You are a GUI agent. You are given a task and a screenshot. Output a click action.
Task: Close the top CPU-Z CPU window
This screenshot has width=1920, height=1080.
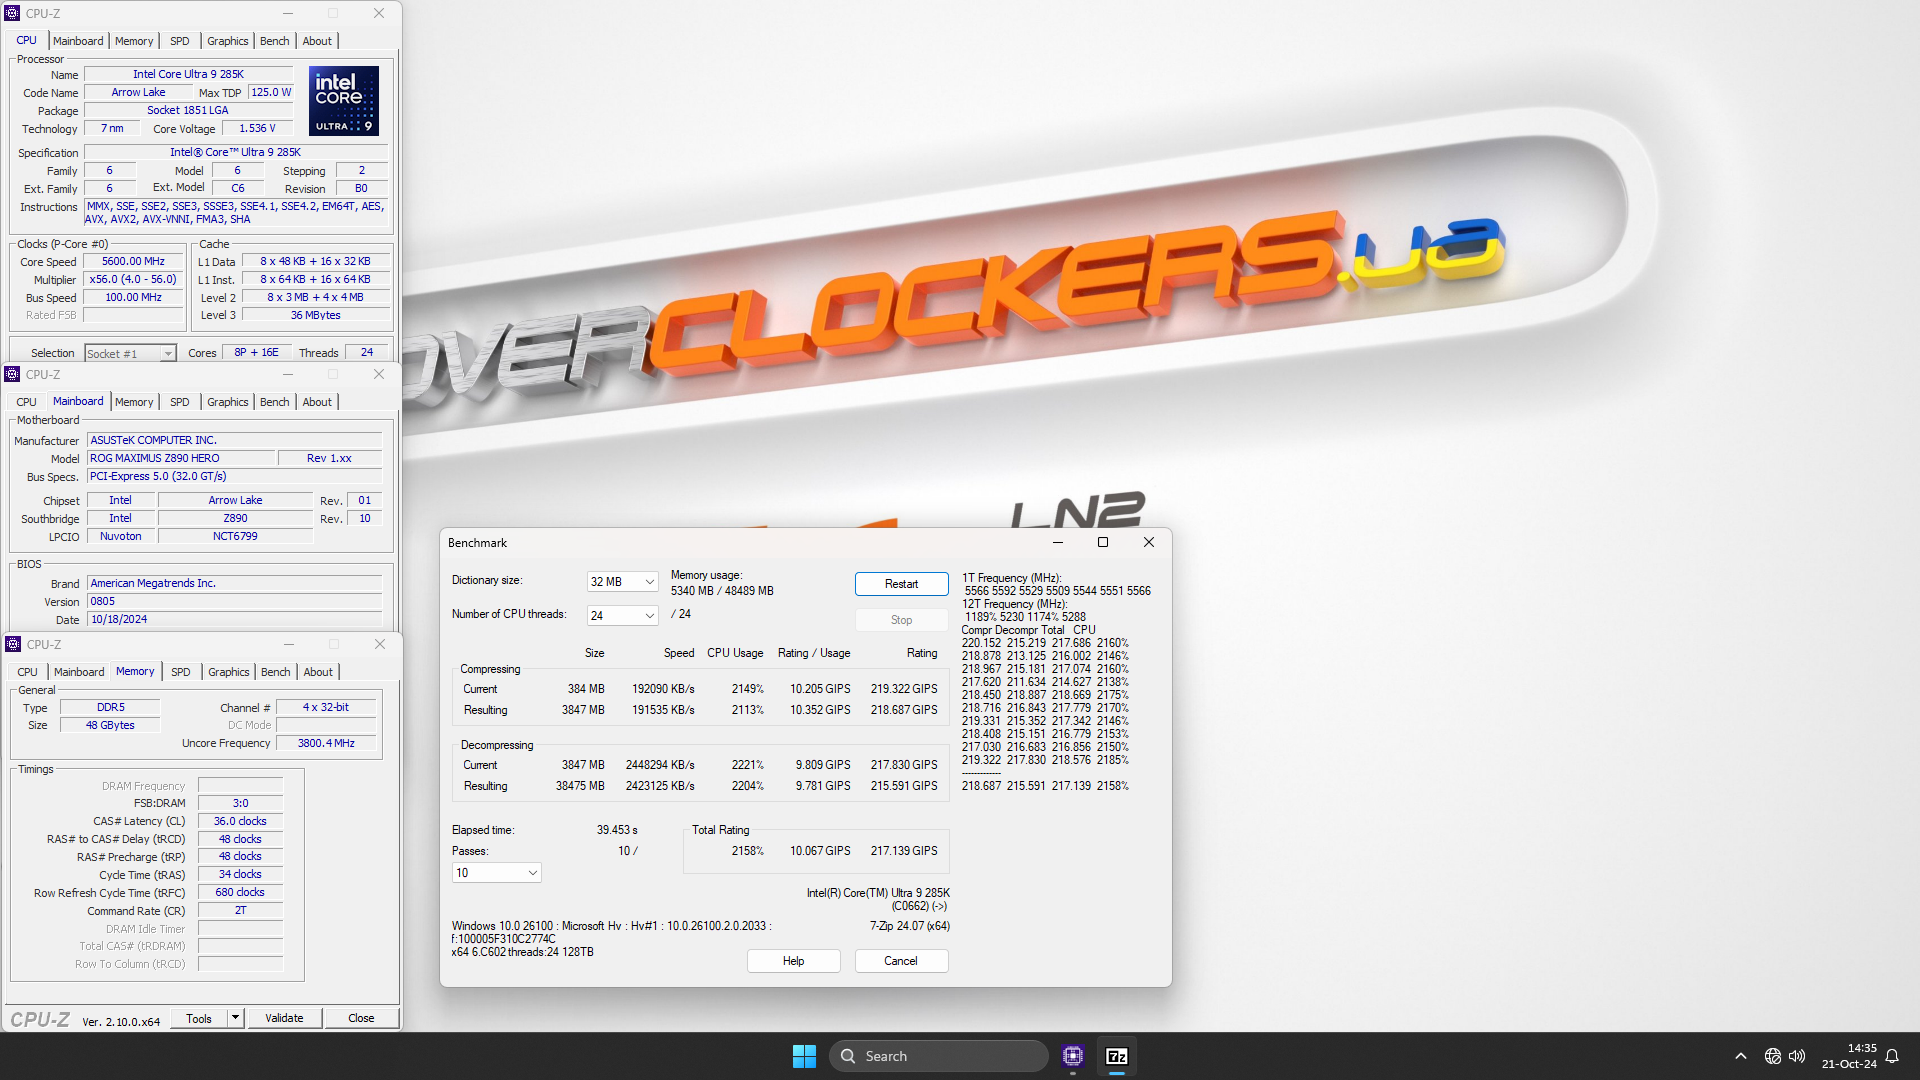379,13
